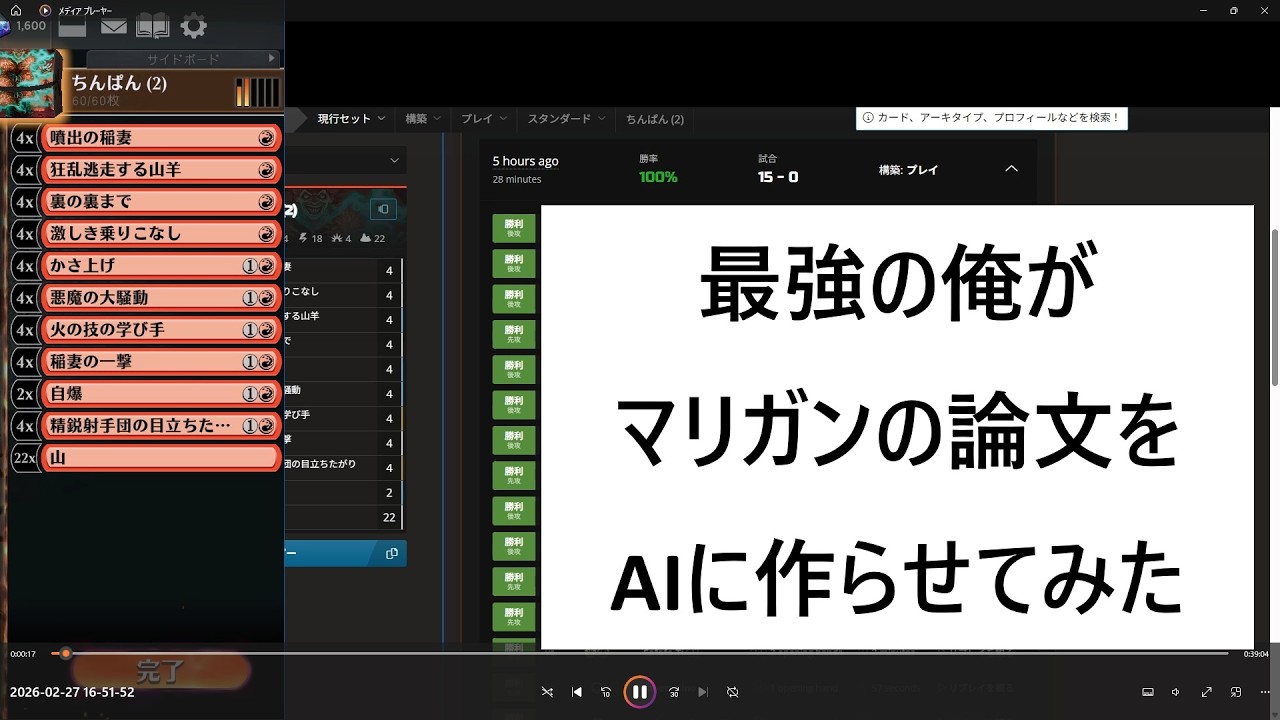
Task: Open the cast to device icon
Action: (1148, 692)
